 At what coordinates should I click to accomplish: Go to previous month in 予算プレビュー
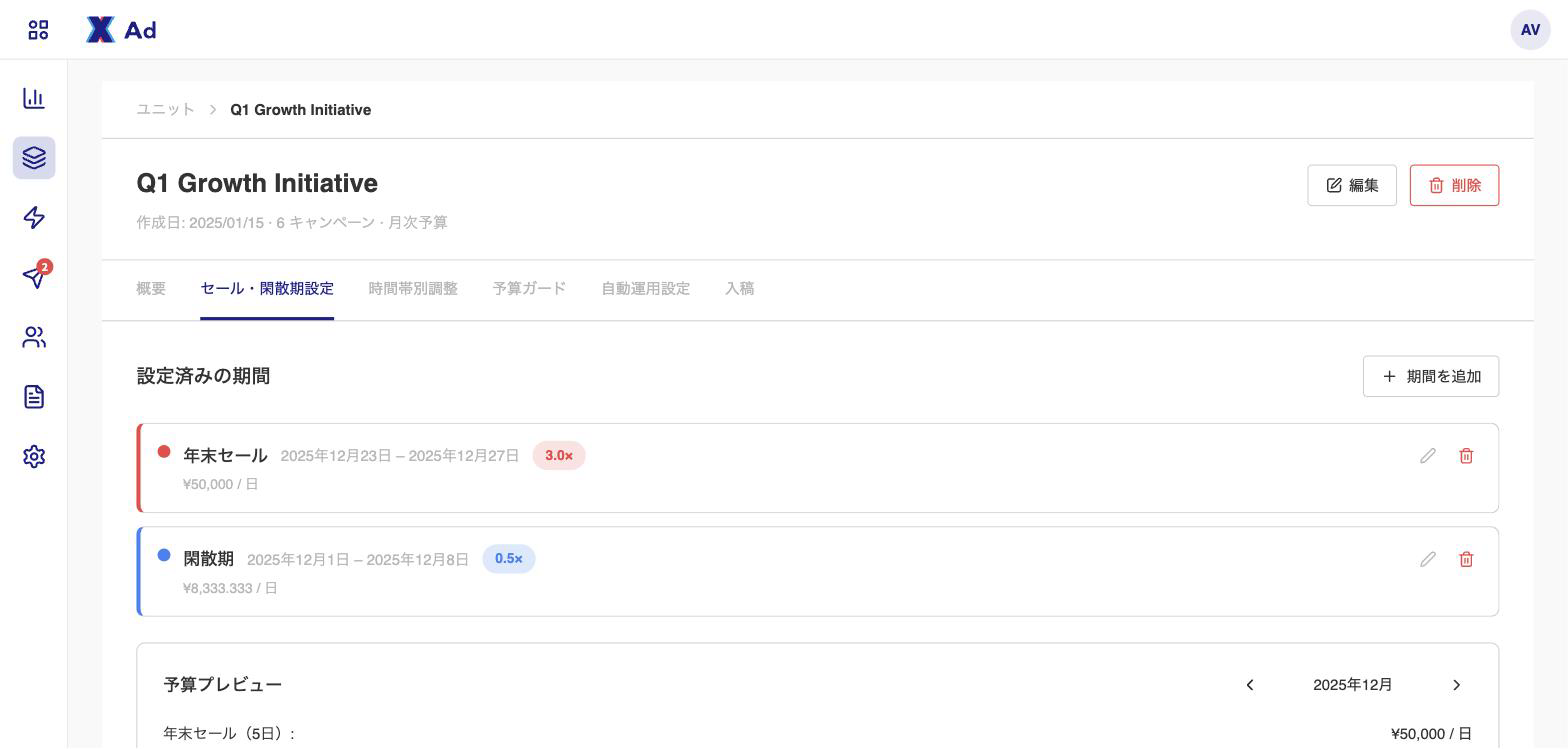pyautogui.click(x=1250, y=685)
